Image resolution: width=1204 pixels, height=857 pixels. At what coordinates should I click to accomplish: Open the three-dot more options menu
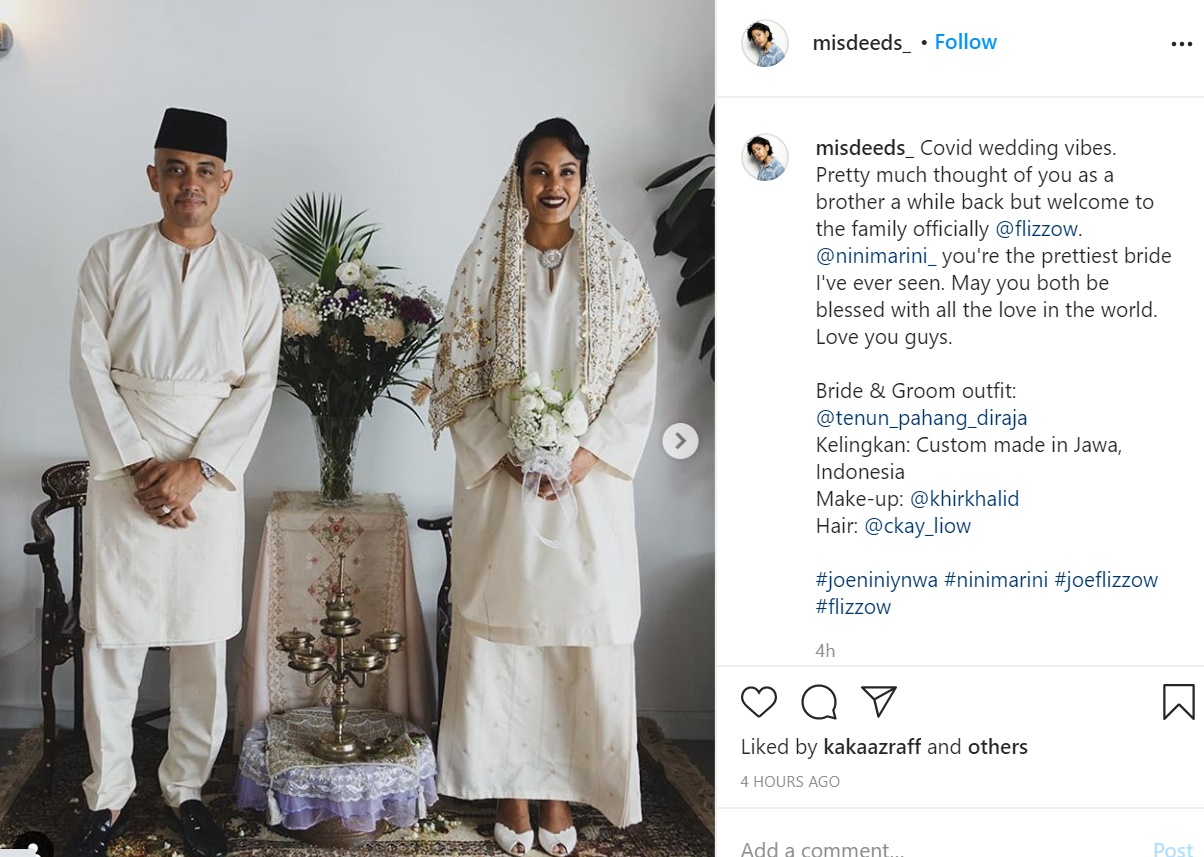[1181, 44]
